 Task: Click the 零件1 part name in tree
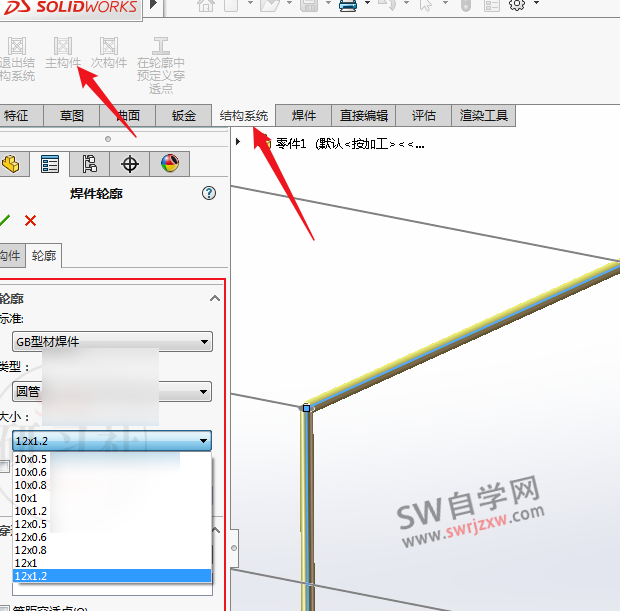click(291, 144)
